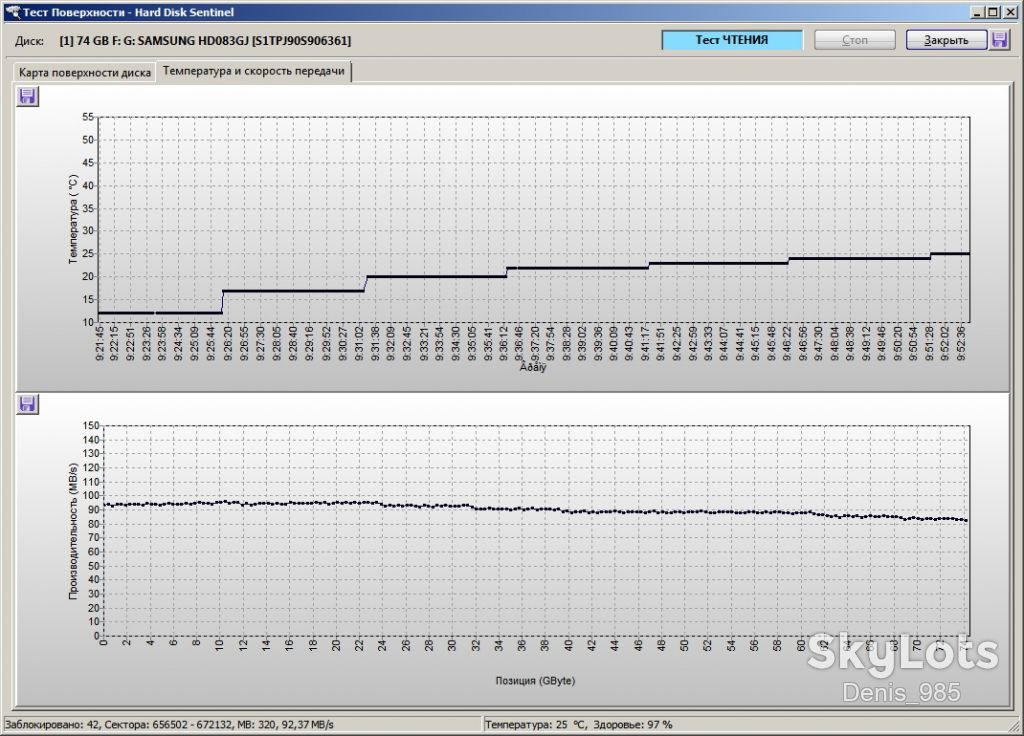The width and height of the screenshot is (1024, 736).
Task: Click the Hard Disk Sentinel title bar icon
Action: click(12, 12)
